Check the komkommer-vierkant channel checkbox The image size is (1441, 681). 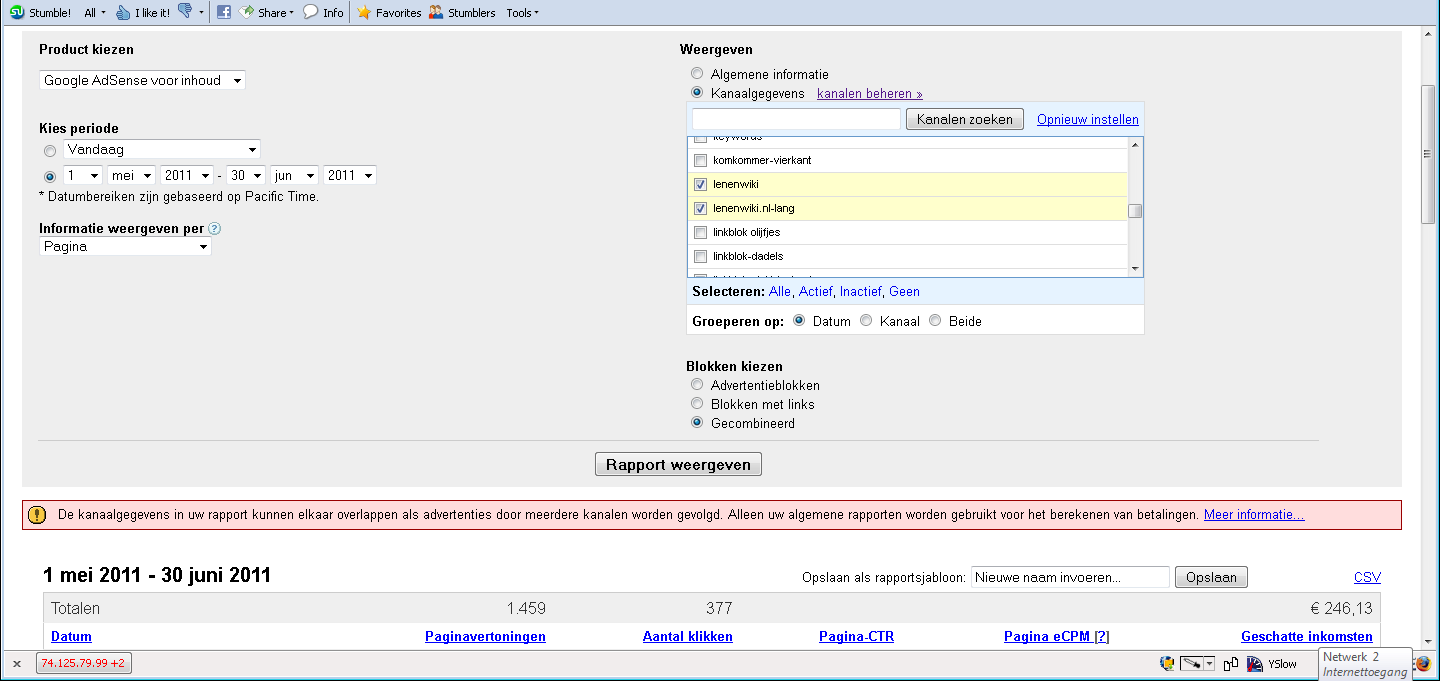pyautogui.click(x=700, y=161)
